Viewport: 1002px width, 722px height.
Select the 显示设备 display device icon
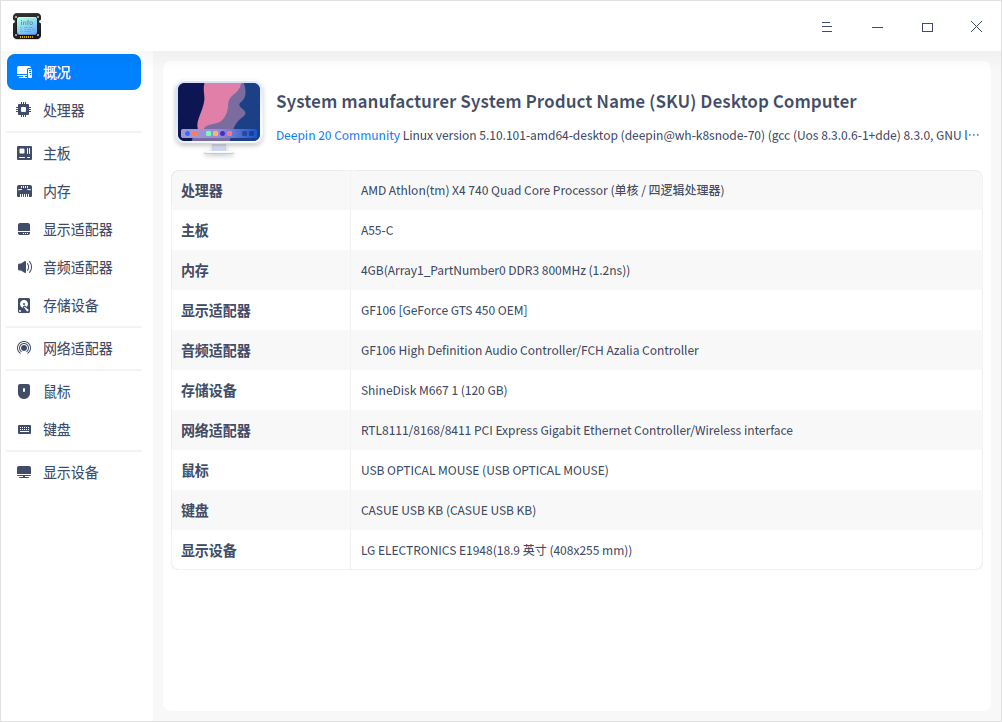(x=23, y=472)
